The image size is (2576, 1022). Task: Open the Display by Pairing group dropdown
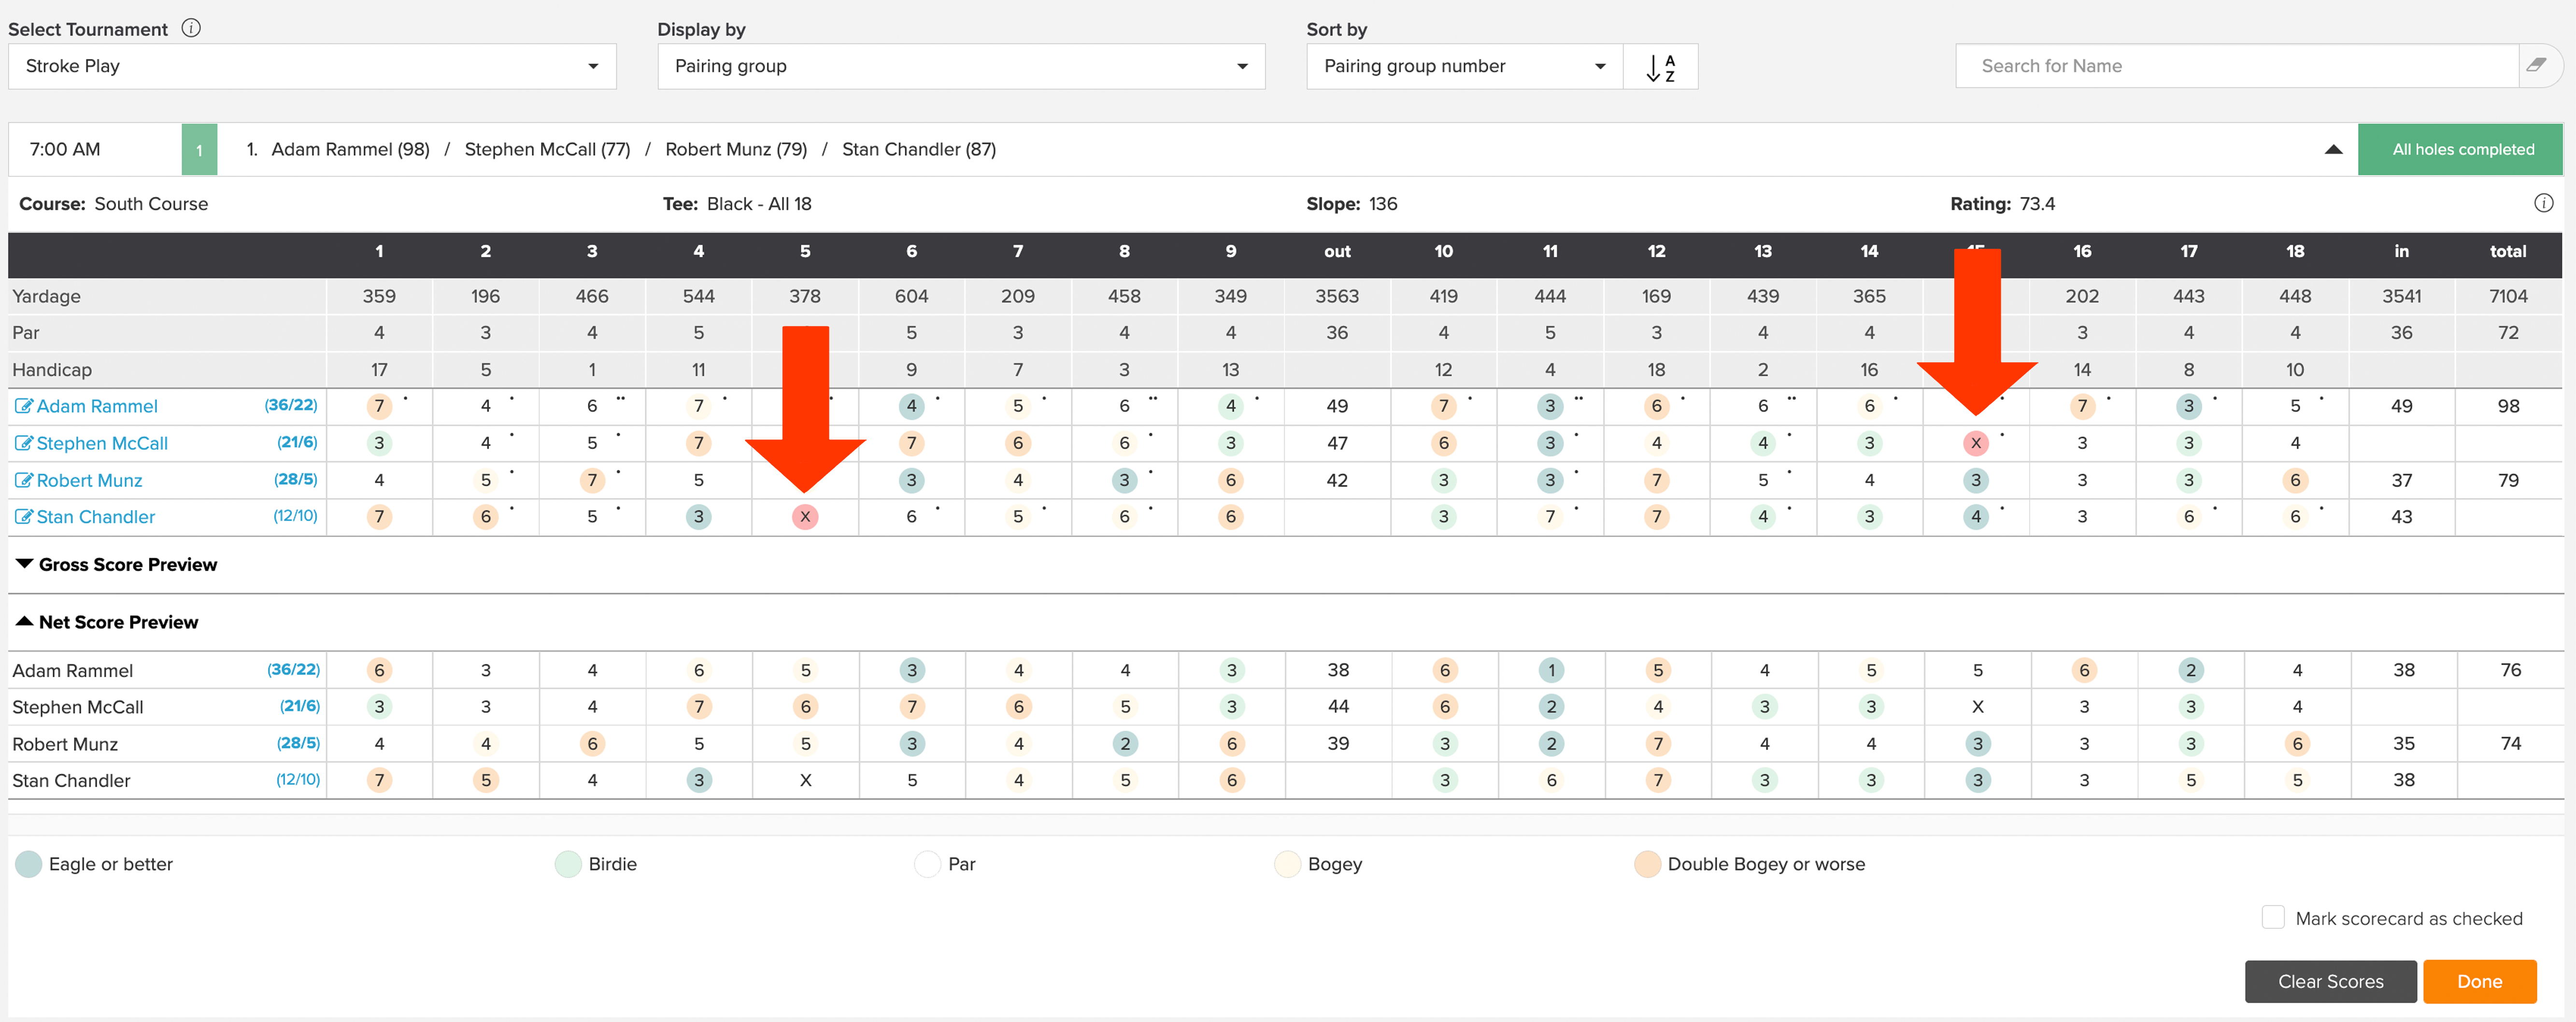coord(961,66)
